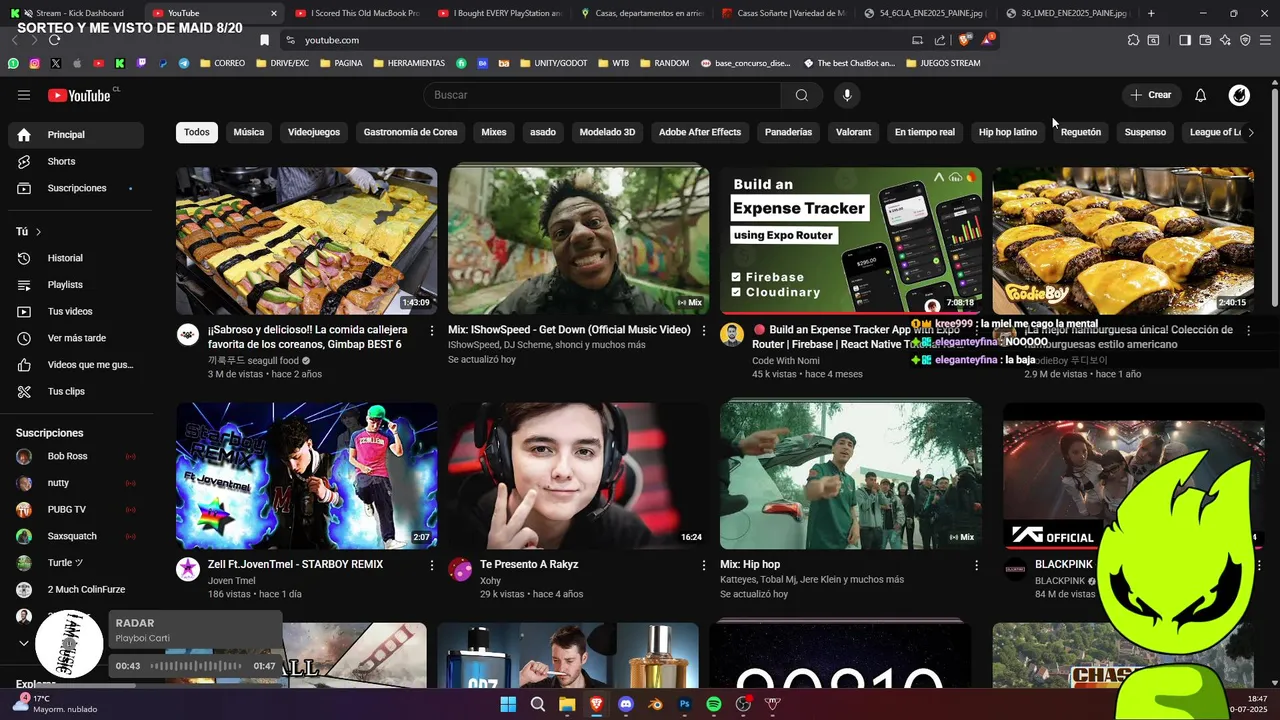Switch to I Scored This Old MacBook tab

click(357, 13)
